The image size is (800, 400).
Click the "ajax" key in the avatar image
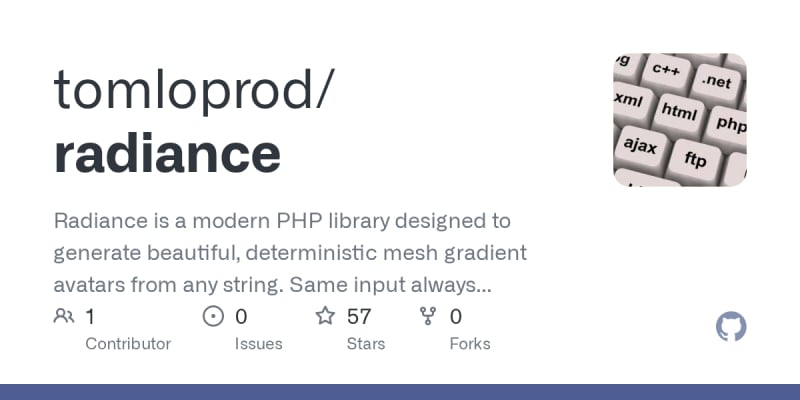pyautogui.click(x=641, y=146)
